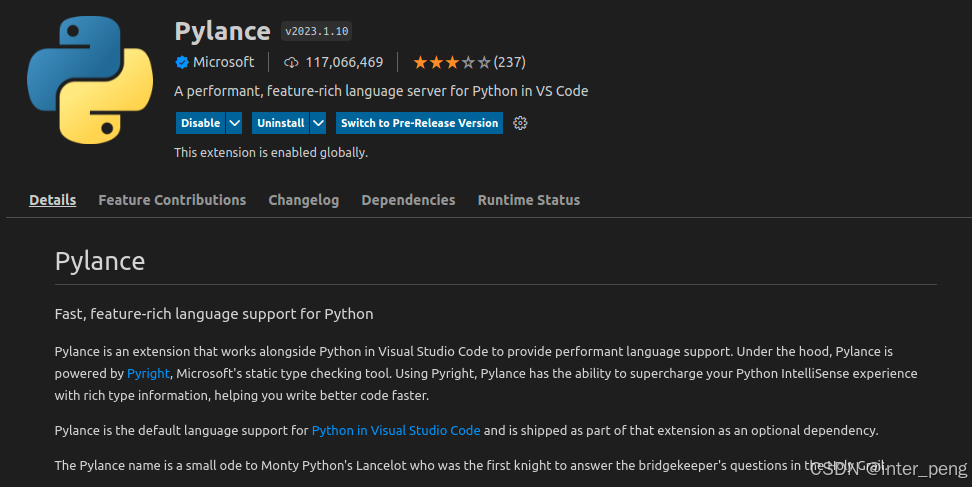This screenshot has width=972, height=487.
Task: Uninstall the Pylance extension
Action: (x=279, y=123)
